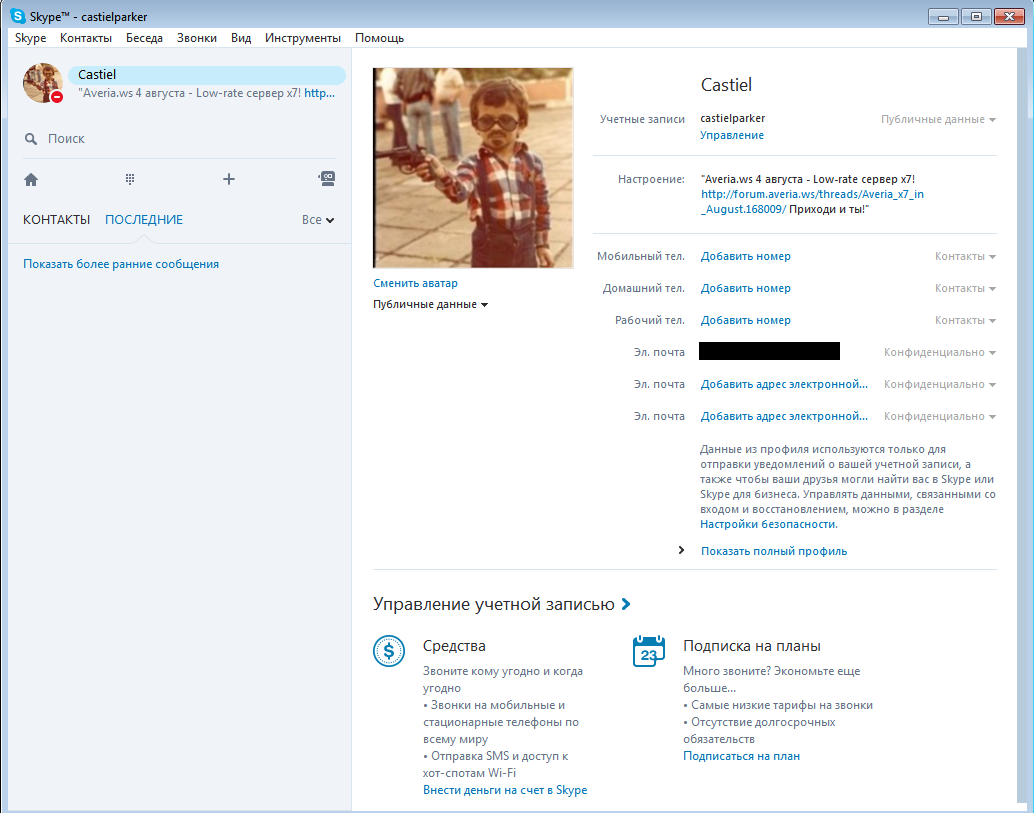Click Добавить номер for Домашний тел.
Screen dimensions: 1034x813
(745, 288)
